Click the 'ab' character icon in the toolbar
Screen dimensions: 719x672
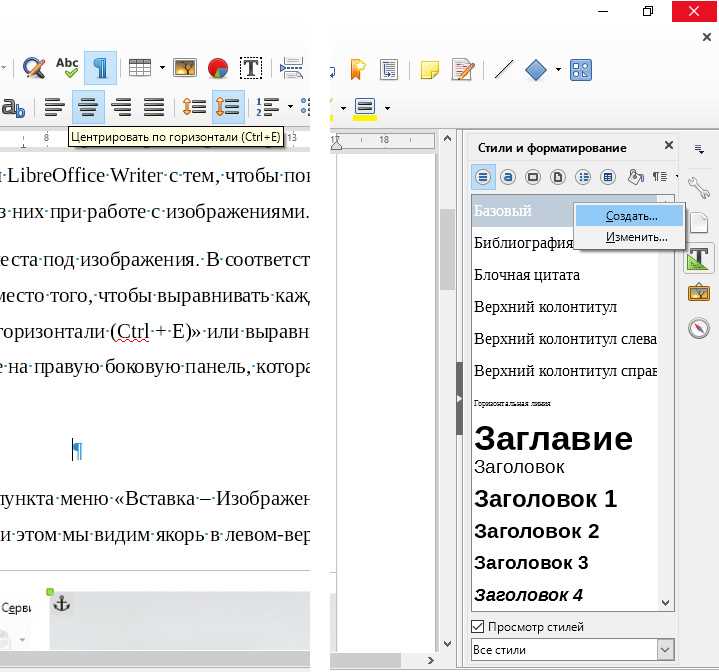click(x=13, y=108)
